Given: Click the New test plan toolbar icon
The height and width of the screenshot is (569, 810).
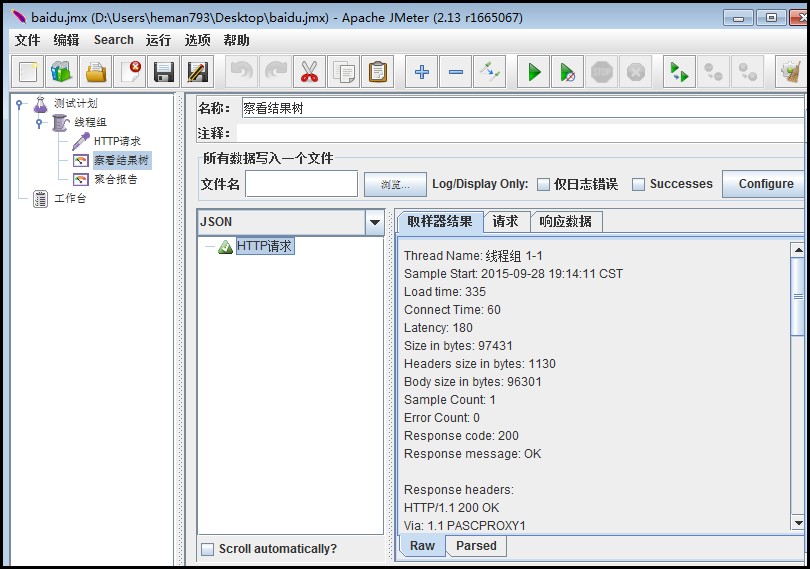Looking at the screenshot, I should coord(29,72).
